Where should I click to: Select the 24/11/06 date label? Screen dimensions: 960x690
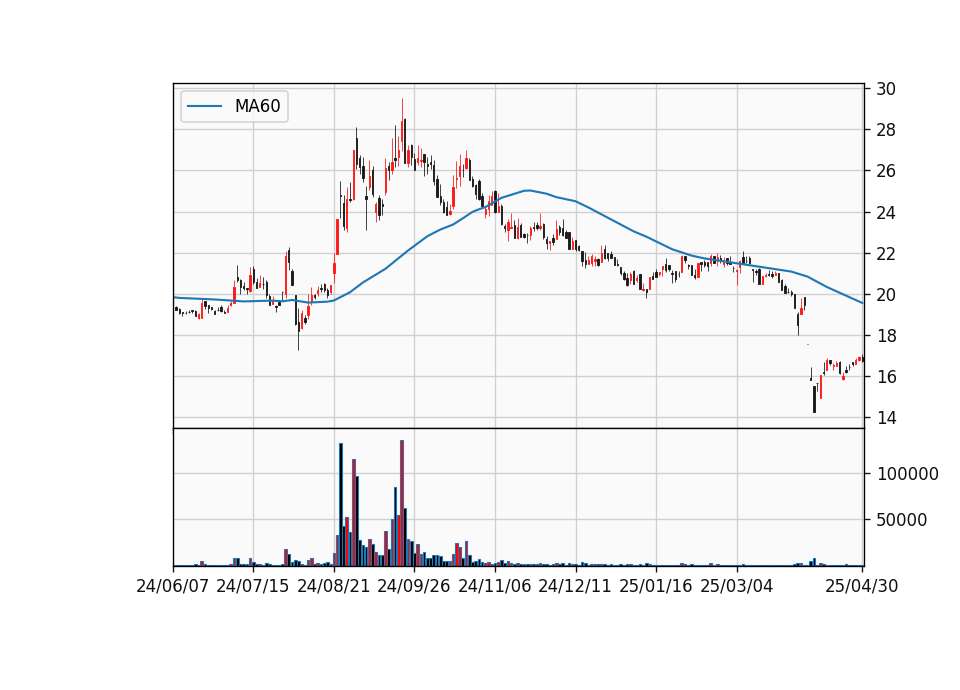tap(495, 586)
